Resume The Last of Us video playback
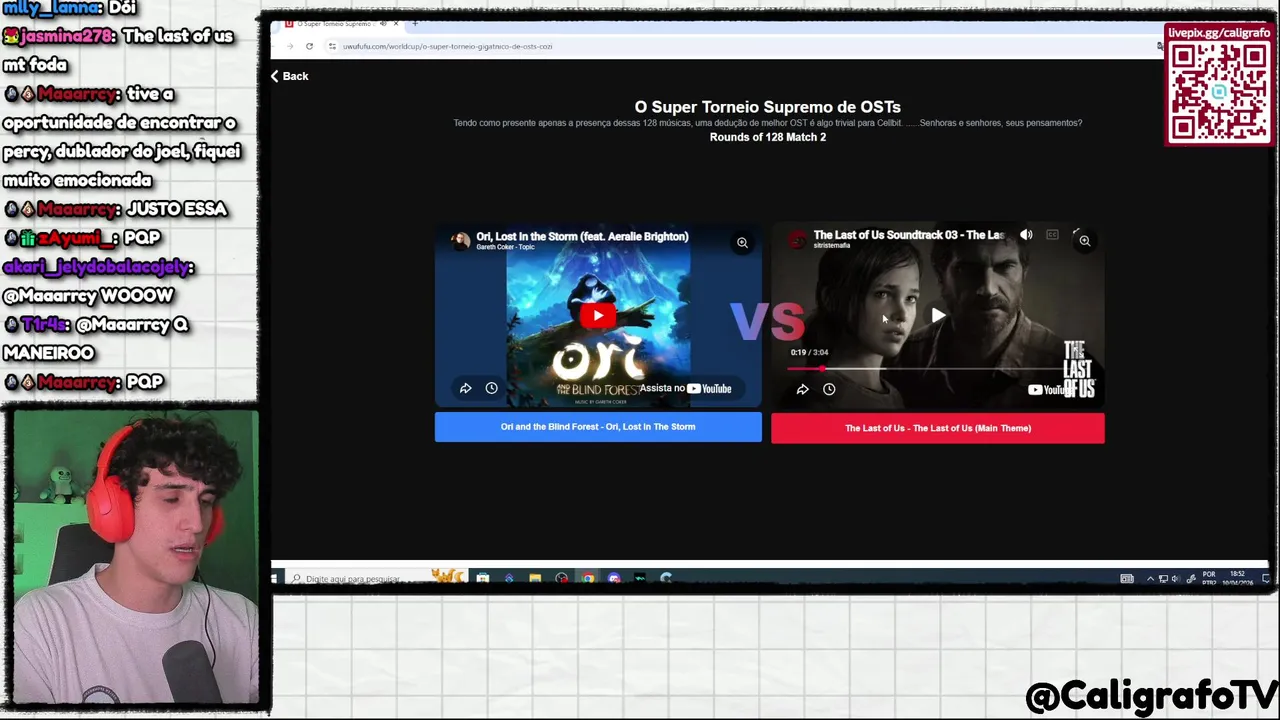 [x=938, y=316]
